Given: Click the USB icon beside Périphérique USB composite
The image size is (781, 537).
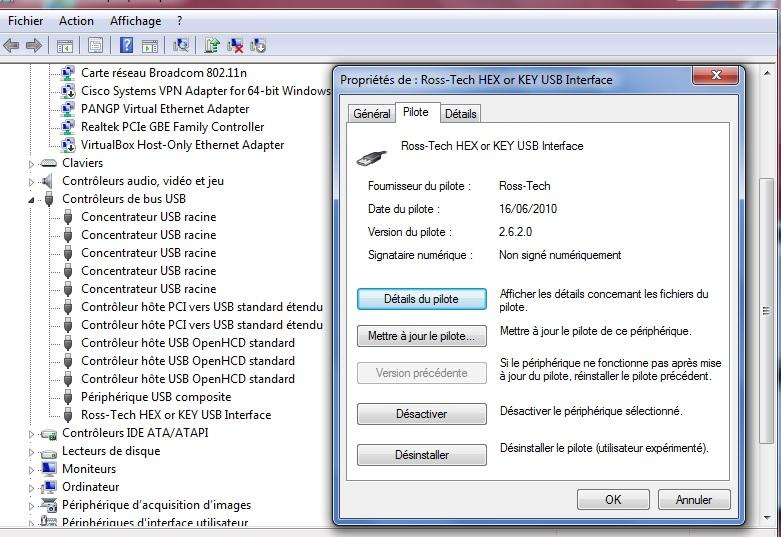Looking at the screenshot, I should click(x=68, y=397).
